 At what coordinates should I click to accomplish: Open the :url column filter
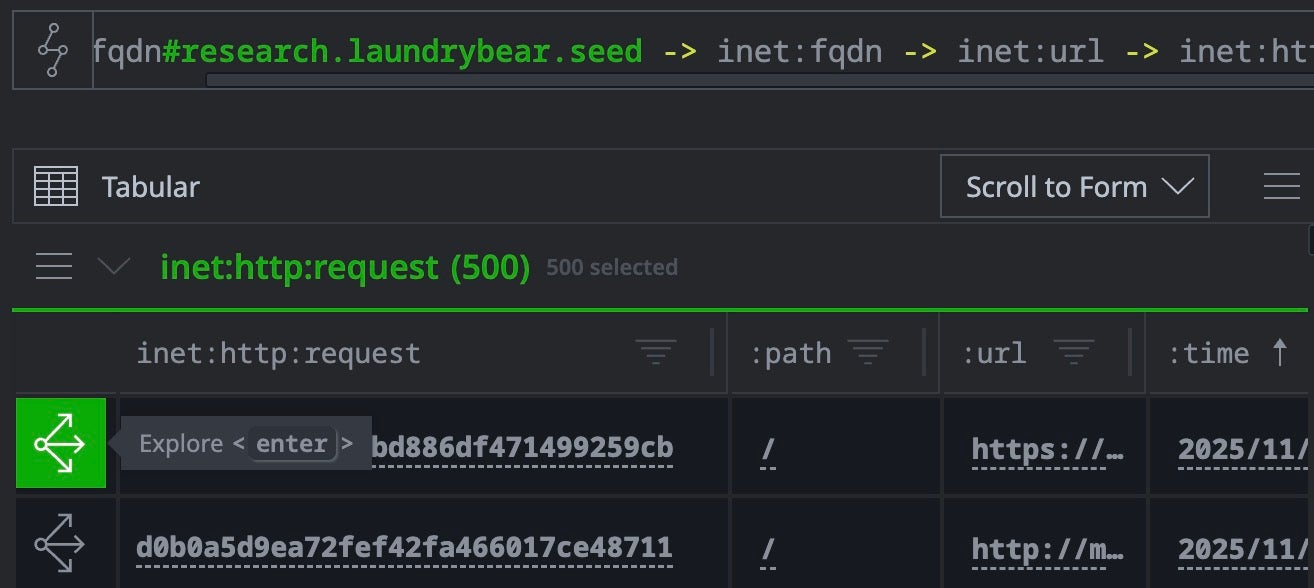tap(1073, 352)
